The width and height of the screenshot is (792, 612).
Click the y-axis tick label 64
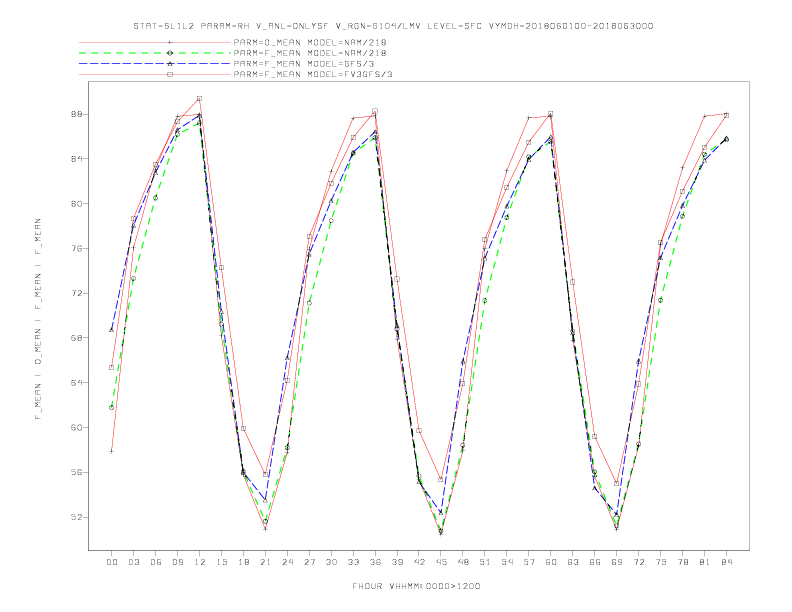76,383
